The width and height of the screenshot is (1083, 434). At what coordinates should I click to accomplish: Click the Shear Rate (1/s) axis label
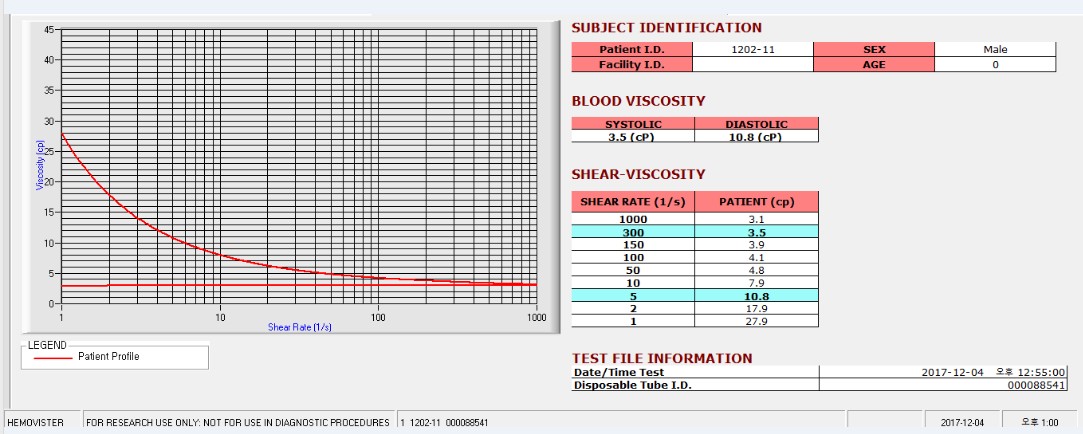pyautogui.click(x=300, y=327)
